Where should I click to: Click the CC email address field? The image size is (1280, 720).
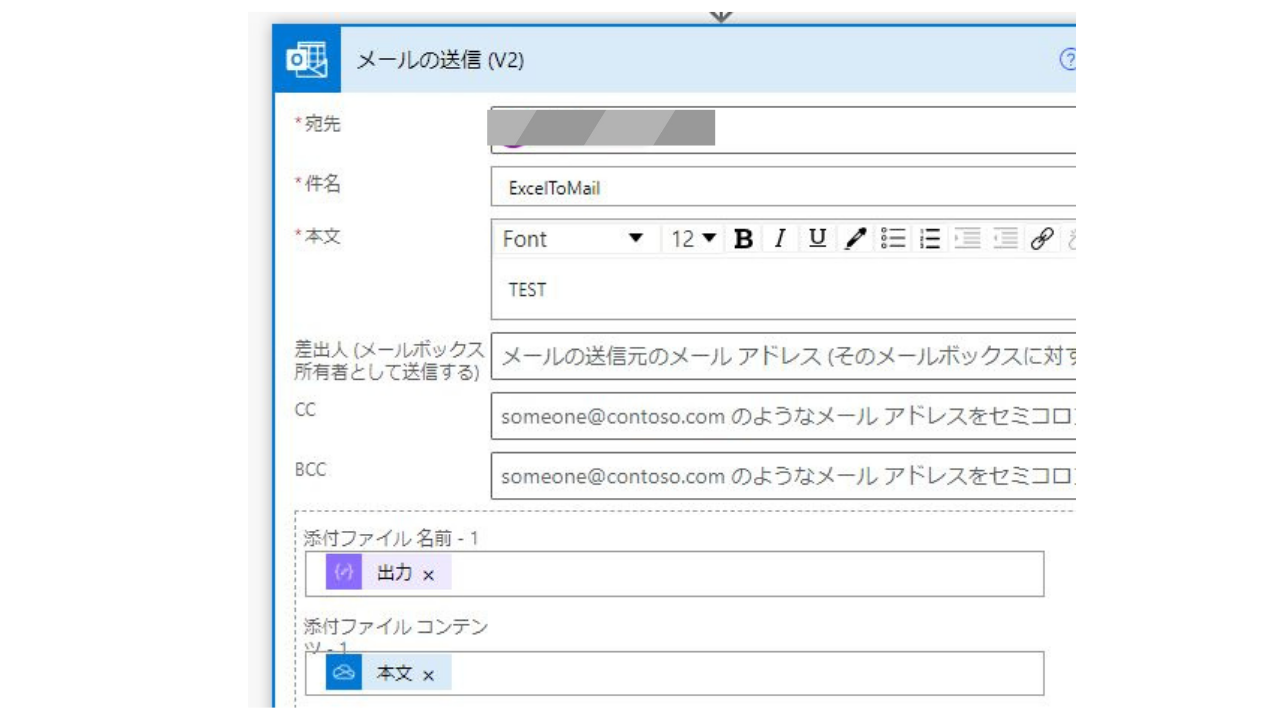coord(780,417)
